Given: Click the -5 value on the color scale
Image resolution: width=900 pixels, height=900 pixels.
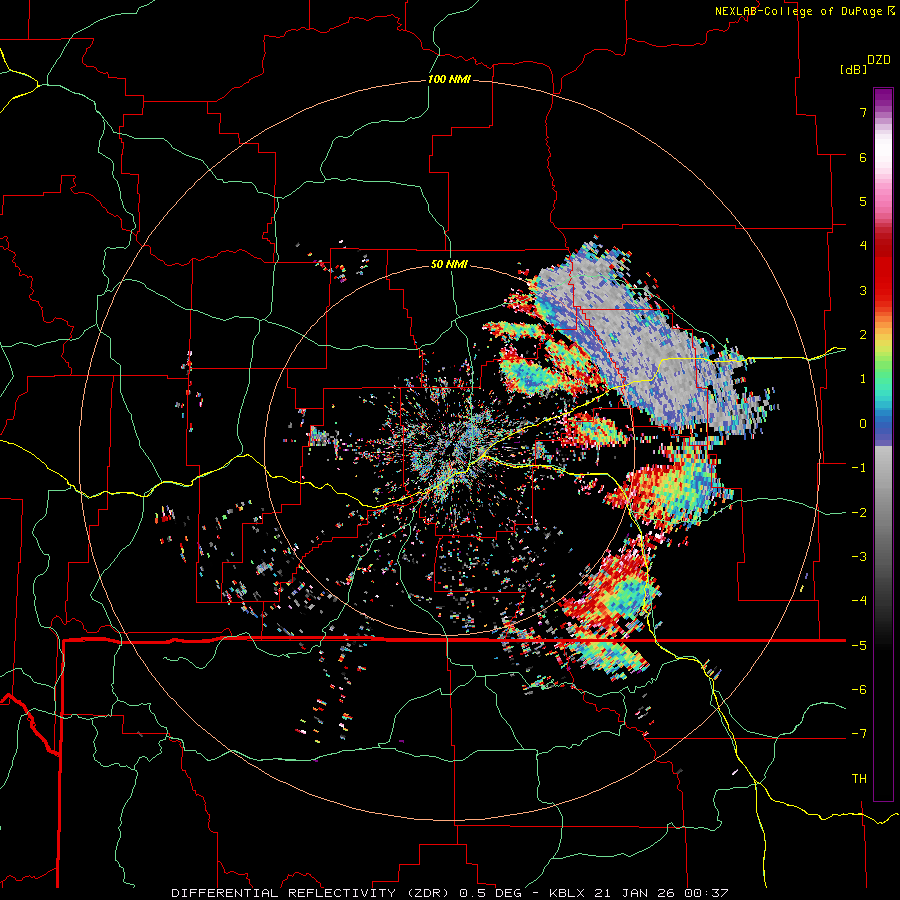Looking at the screenshot, I should point(859,646).
